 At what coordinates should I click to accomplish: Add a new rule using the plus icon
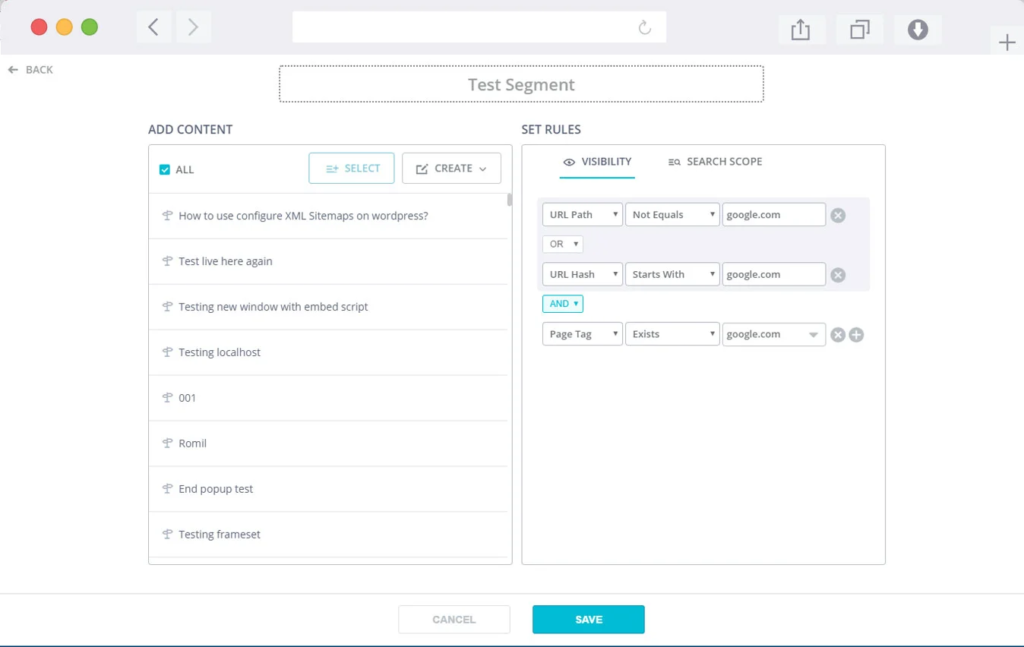coord(856,334)
